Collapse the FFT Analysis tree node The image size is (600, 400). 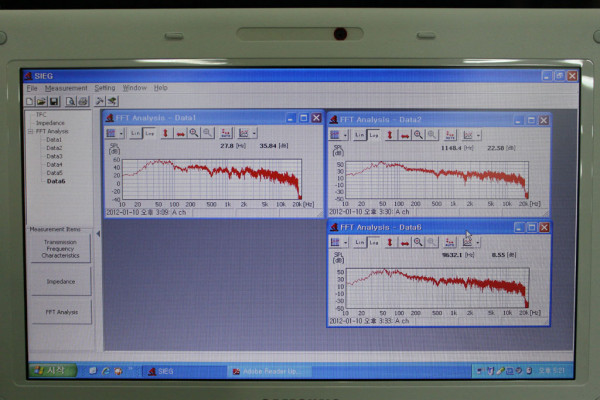pyautogui.click(x=30, y=131)
